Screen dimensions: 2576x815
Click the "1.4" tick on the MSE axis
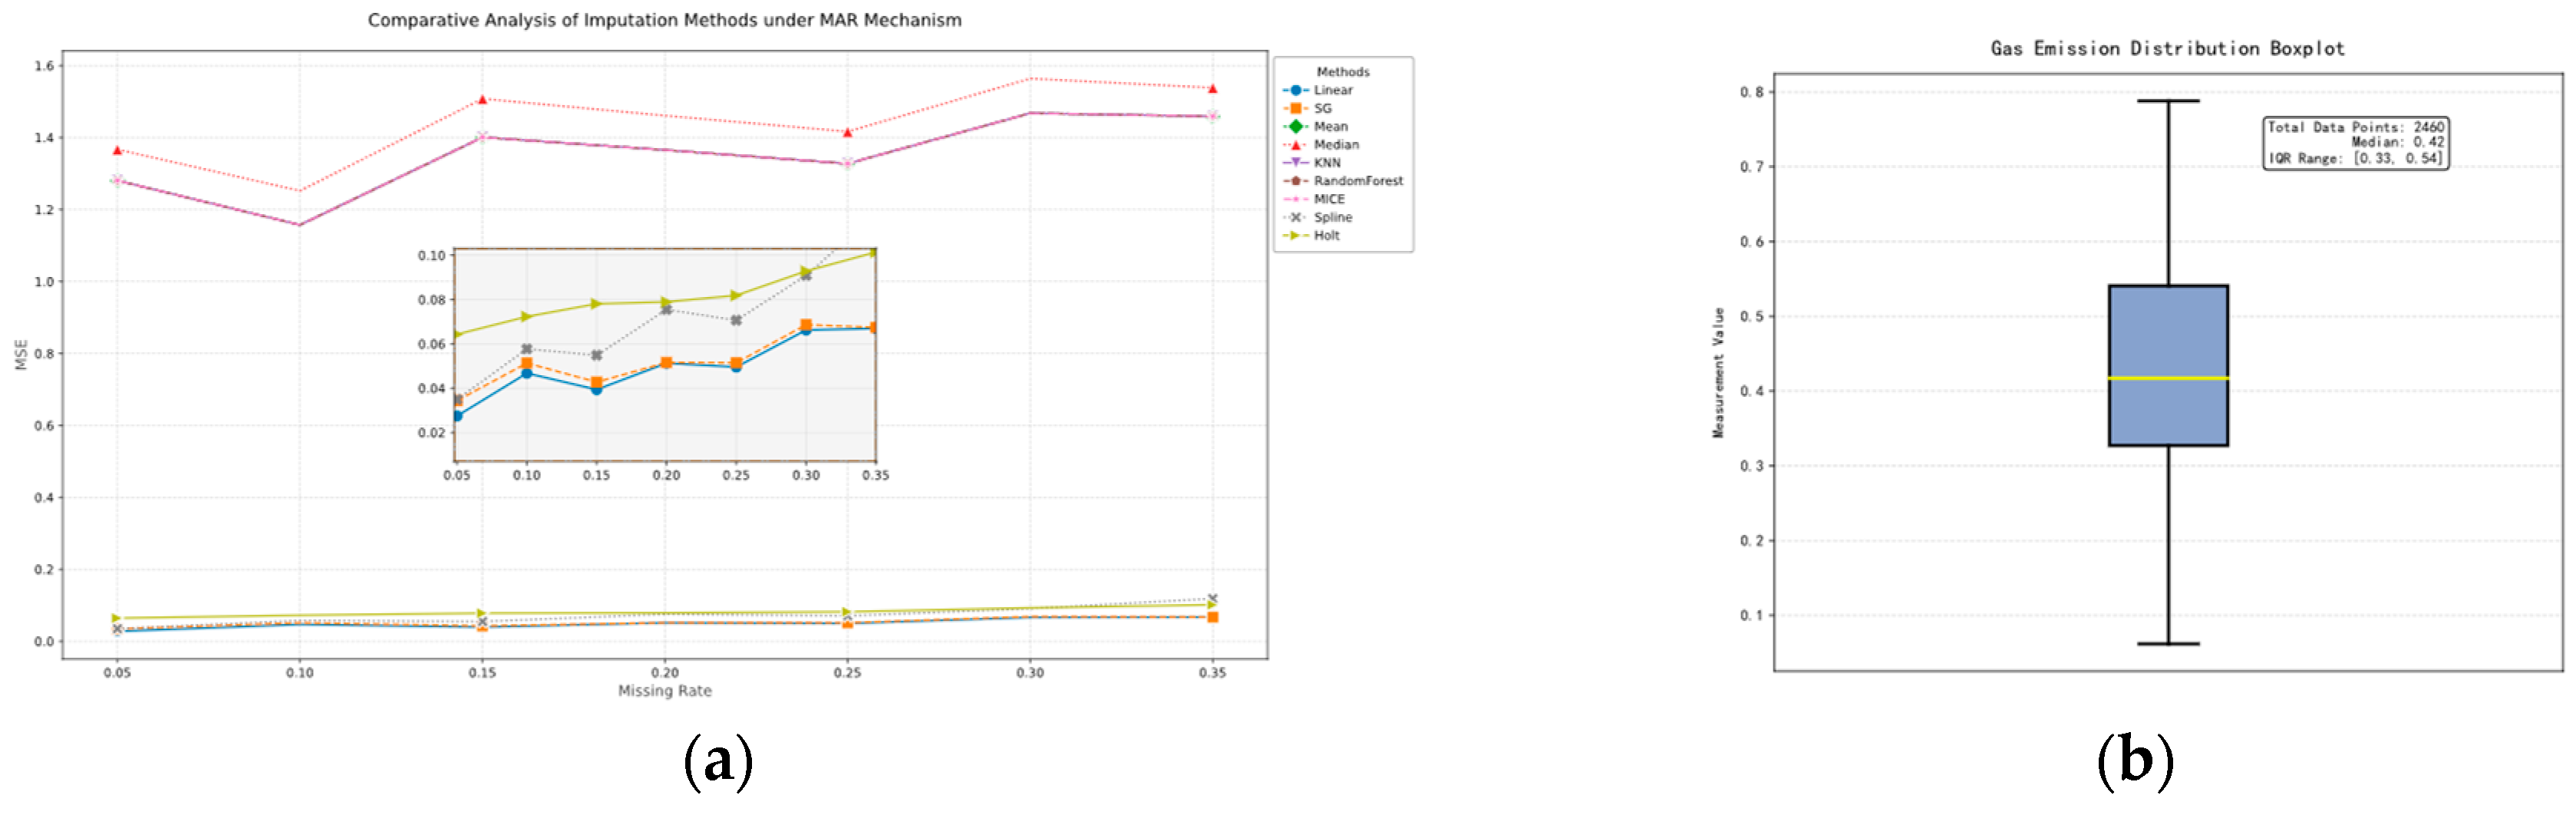click(44, 138)
